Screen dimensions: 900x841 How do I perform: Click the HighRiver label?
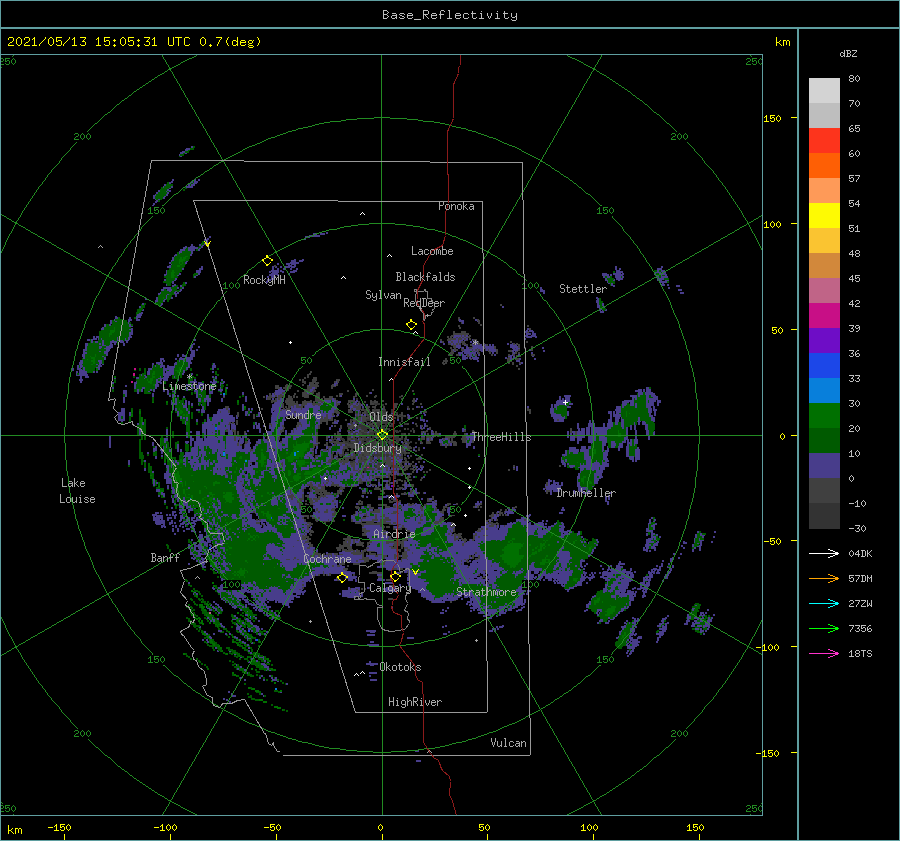[415, 702]
